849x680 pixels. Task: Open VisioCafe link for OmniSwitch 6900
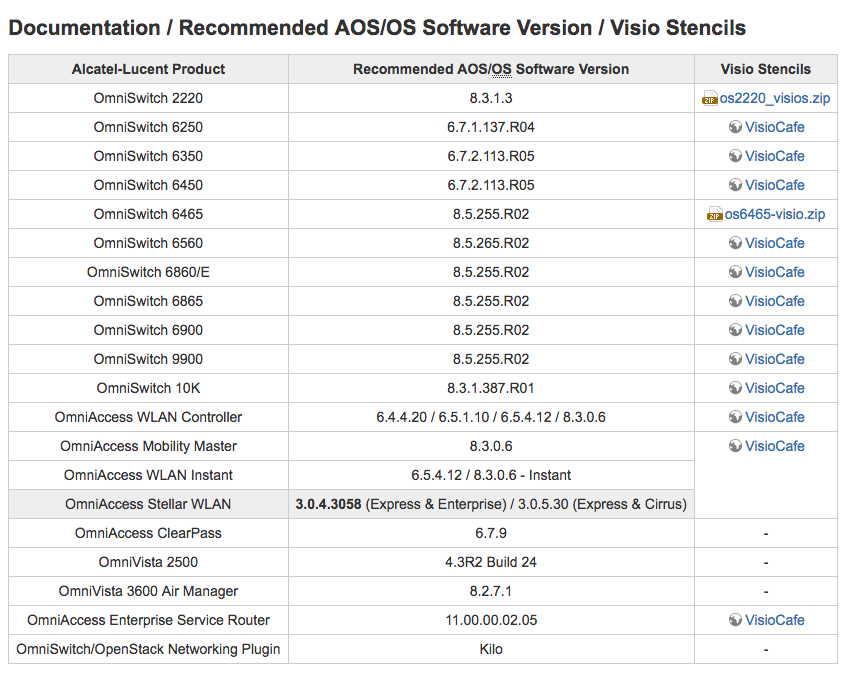pos(774,330)
